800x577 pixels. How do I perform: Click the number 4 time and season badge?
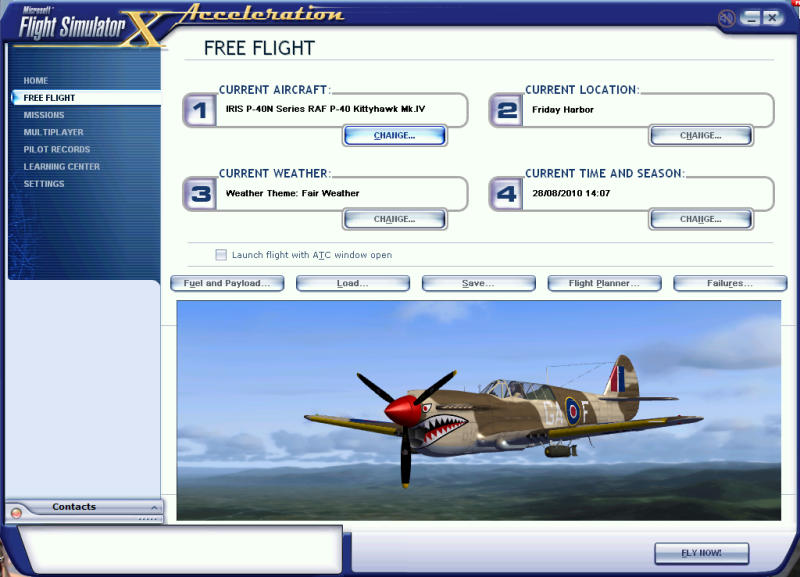pyautogui.click(x=507, y=194)
